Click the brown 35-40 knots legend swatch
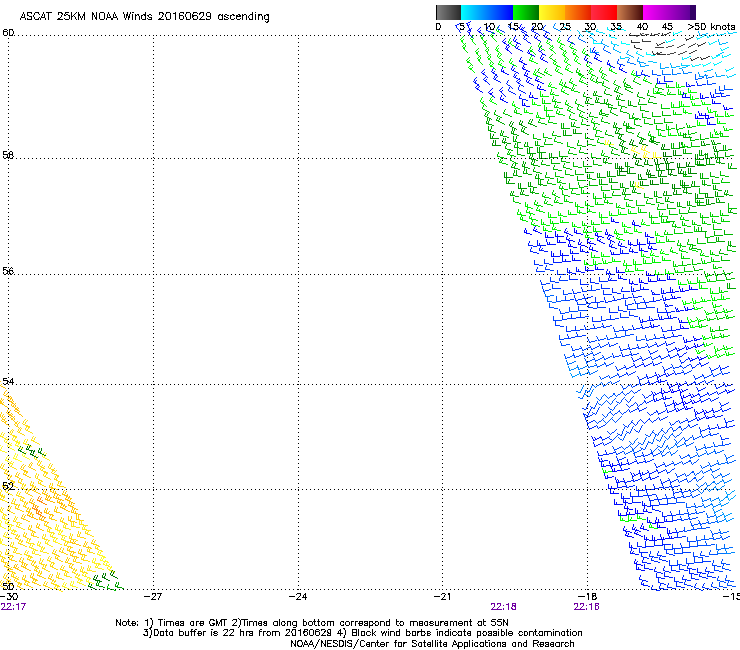 630,12
